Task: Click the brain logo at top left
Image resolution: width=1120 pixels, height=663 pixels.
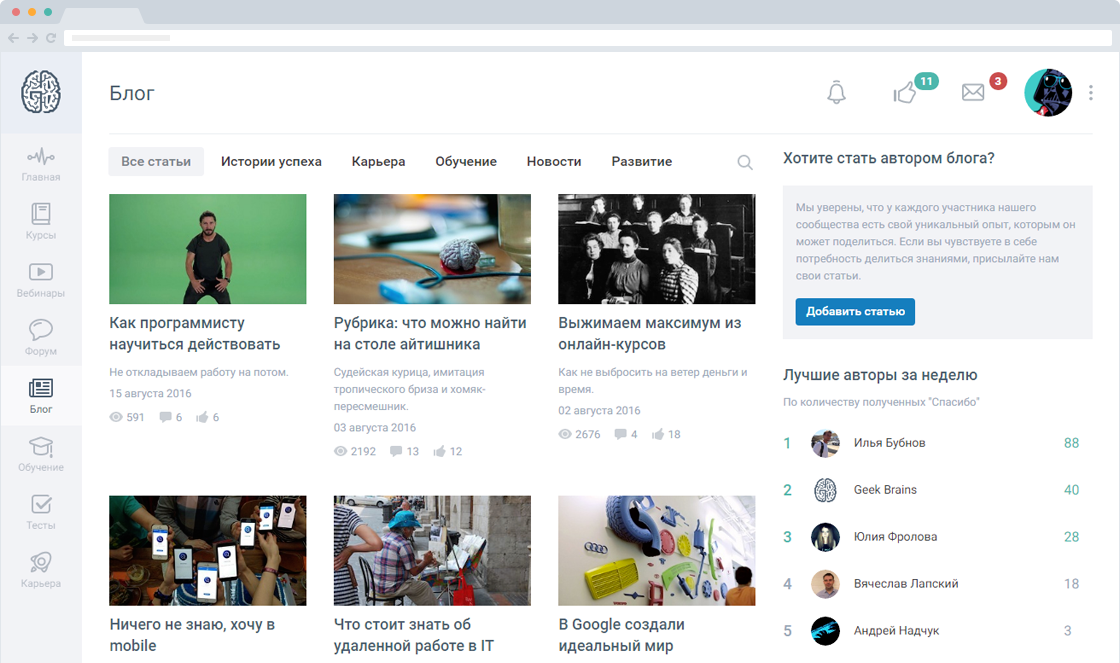Action: click(41, 92)
